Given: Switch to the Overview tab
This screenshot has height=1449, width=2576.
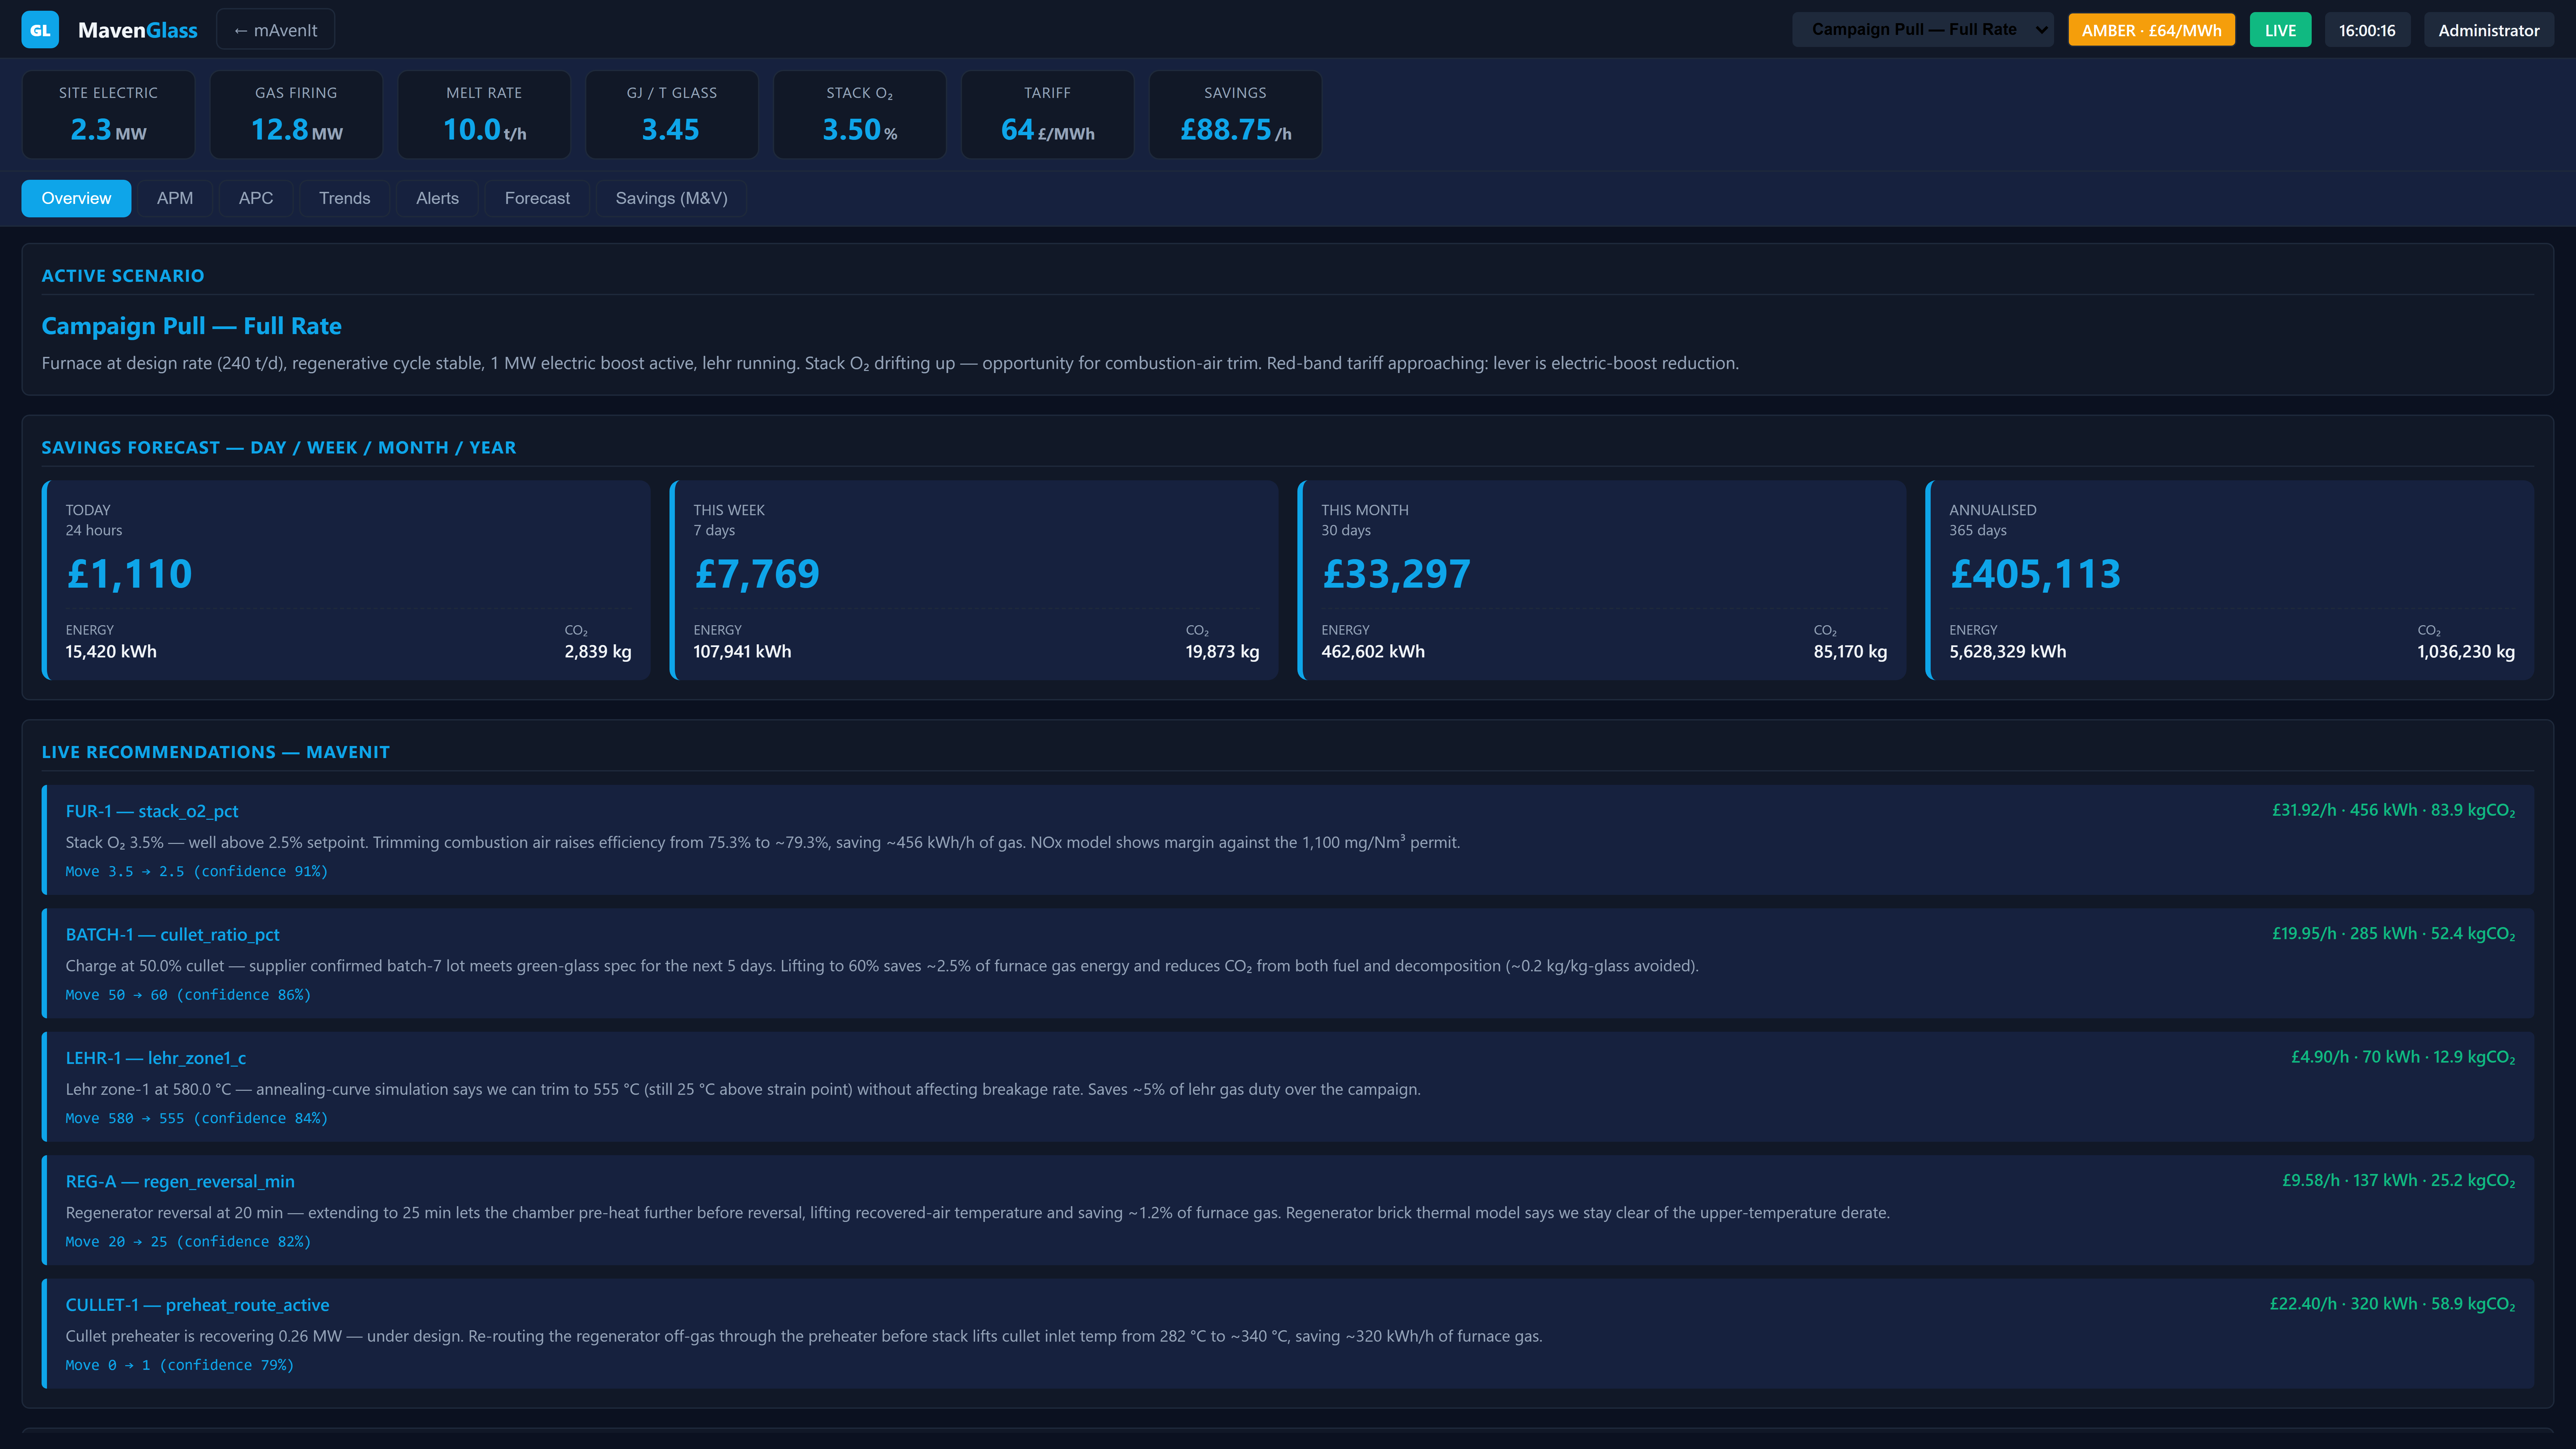Looking at the screenshot, I should [76, 198].
